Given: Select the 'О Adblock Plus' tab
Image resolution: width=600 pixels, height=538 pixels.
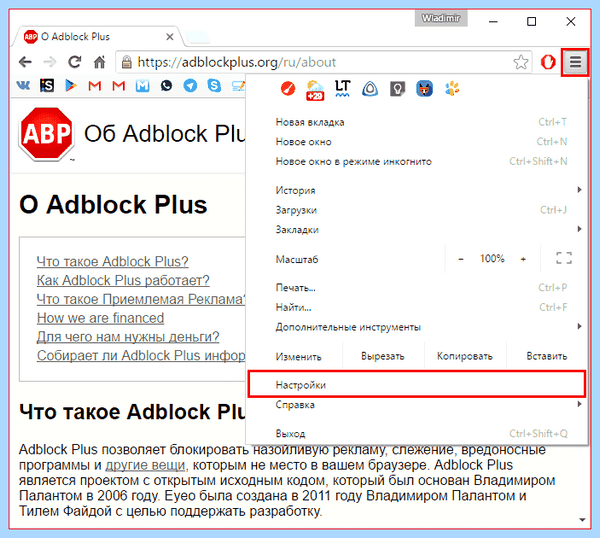Looking at the screenshot, I should pyautogui.click(x=98, y=37).
